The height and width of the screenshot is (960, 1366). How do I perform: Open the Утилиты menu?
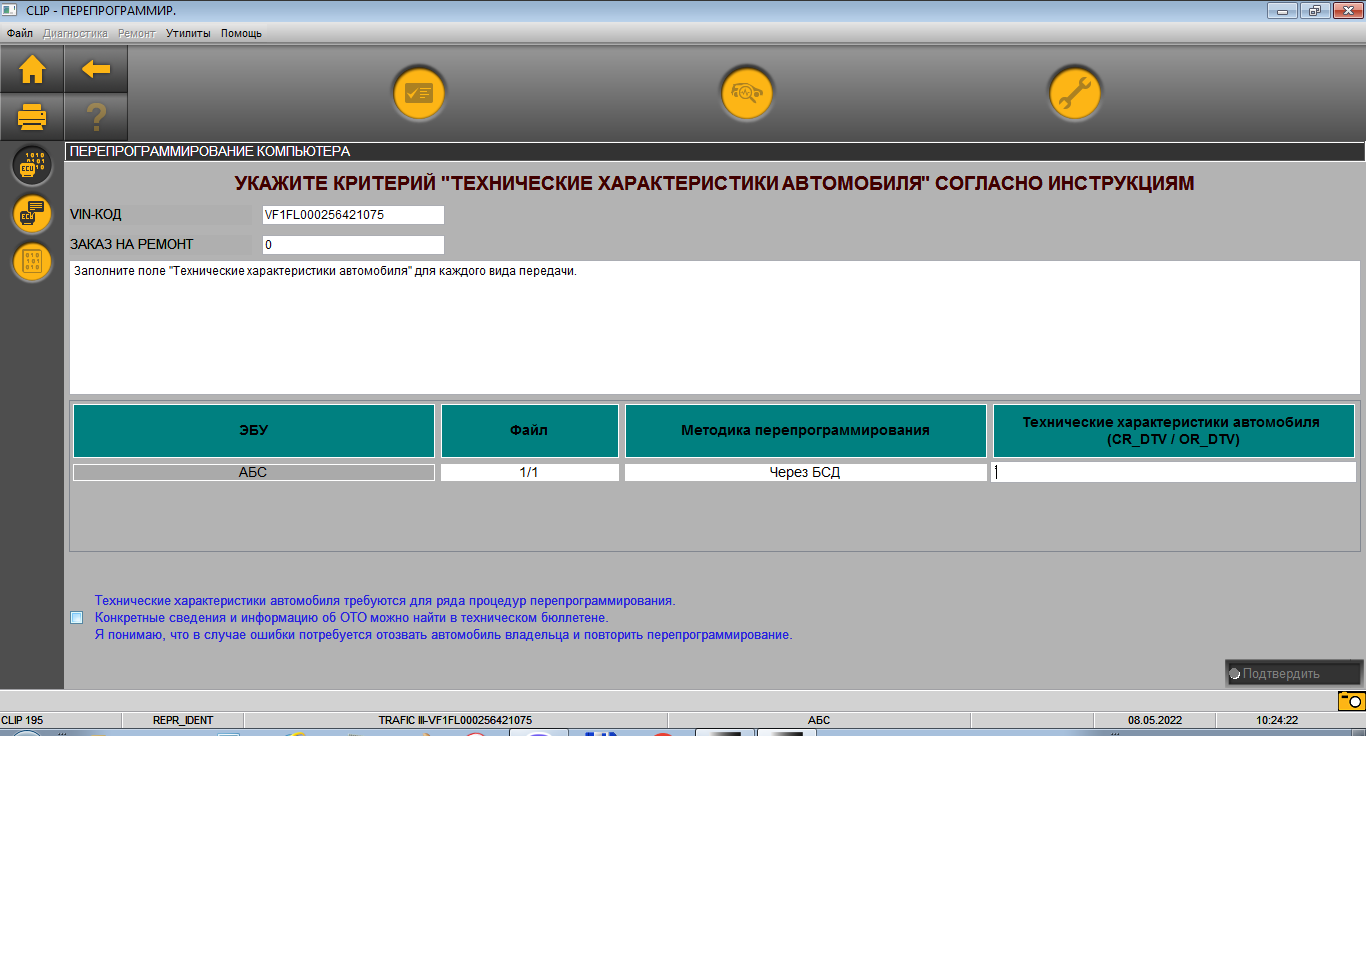click(x=188, y=33)
